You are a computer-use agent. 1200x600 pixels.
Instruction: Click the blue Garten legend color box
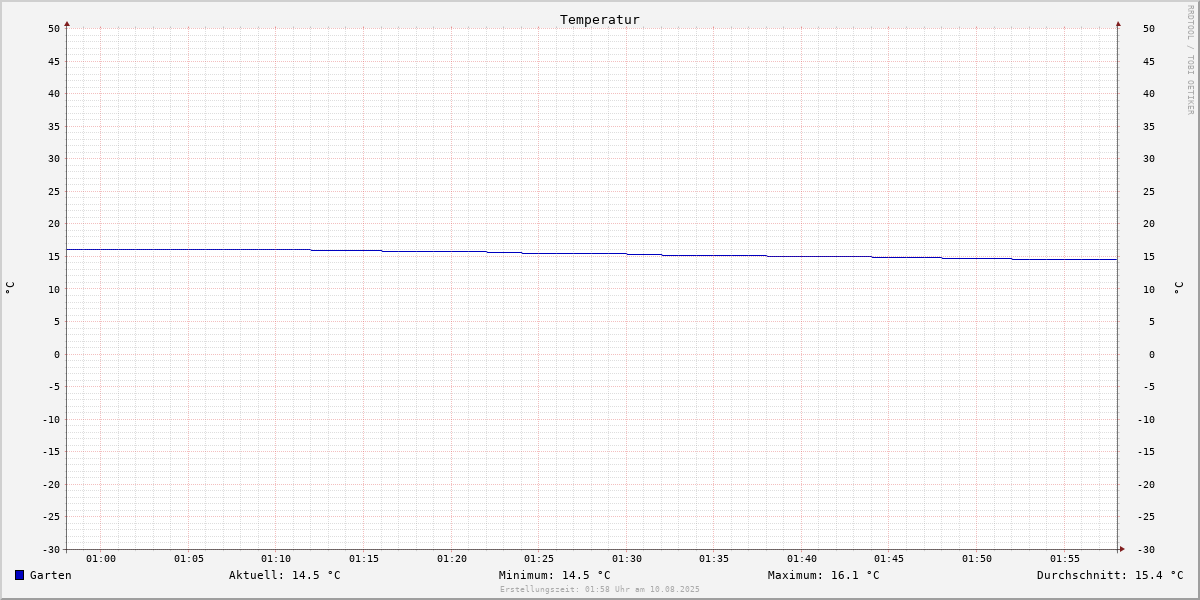click(x=19, y=575)
